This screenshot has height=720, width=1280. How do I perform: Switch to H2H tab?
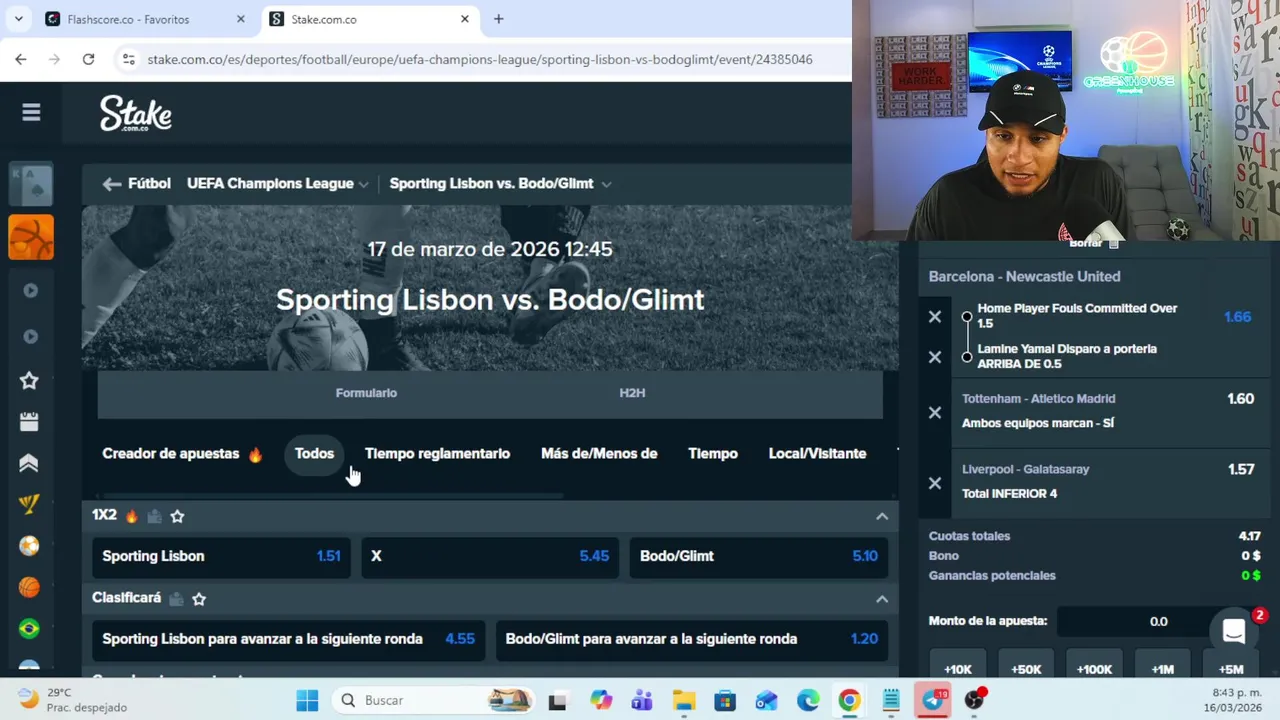coord(632,393)
